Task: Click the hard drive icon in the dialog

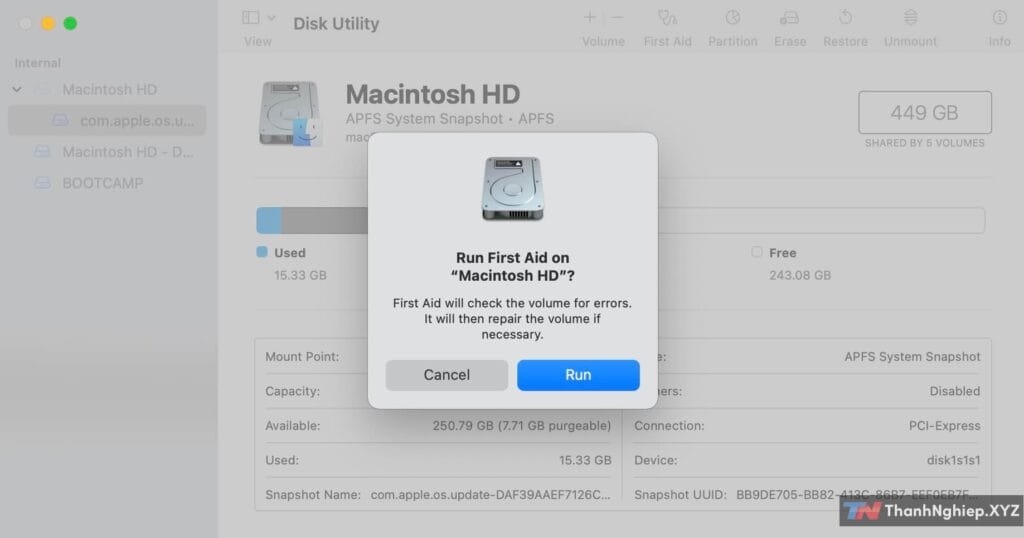Action: tap(513, 189)
